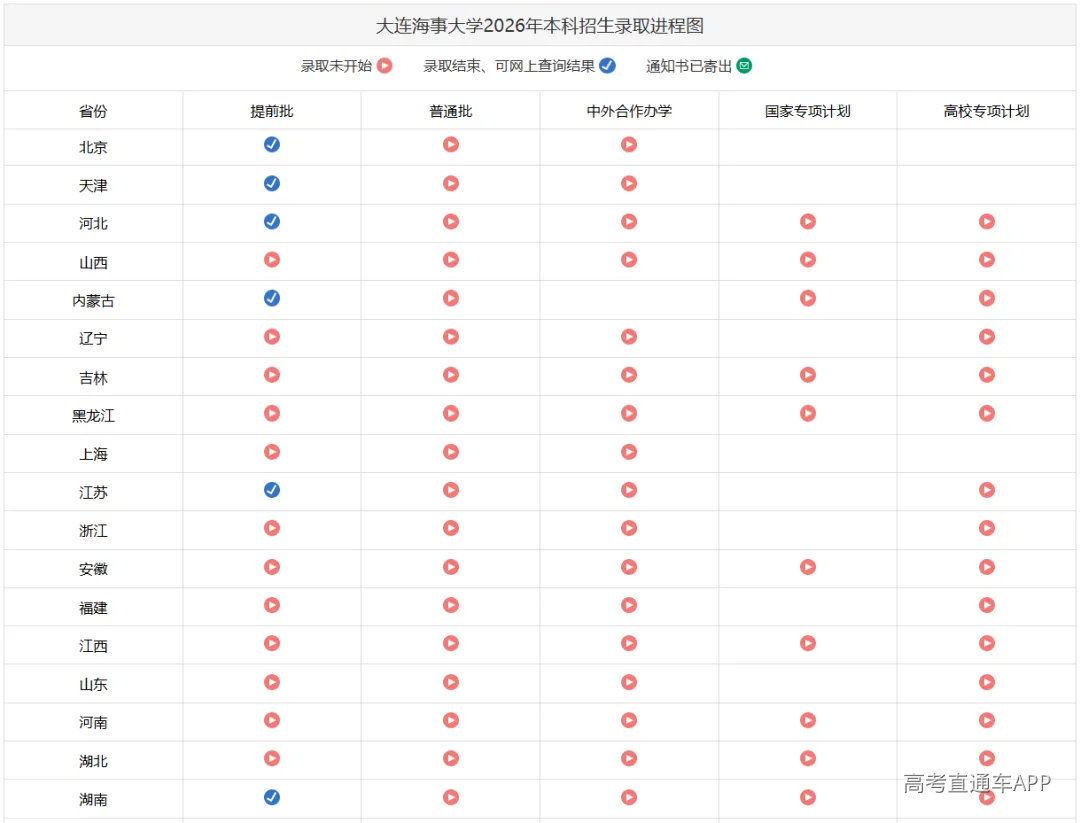This screenshot has height=823, width=1080.
Task: Click the blue check for 河北 提前批
Action: click(x=272, y=222)
